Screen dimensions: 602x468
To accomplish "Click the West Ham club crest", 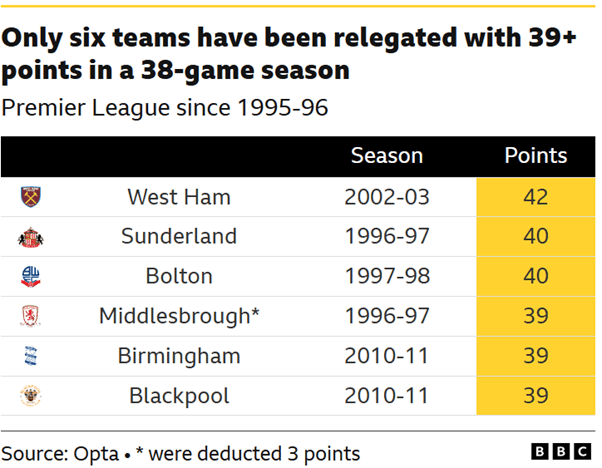I will coord(30,197).
